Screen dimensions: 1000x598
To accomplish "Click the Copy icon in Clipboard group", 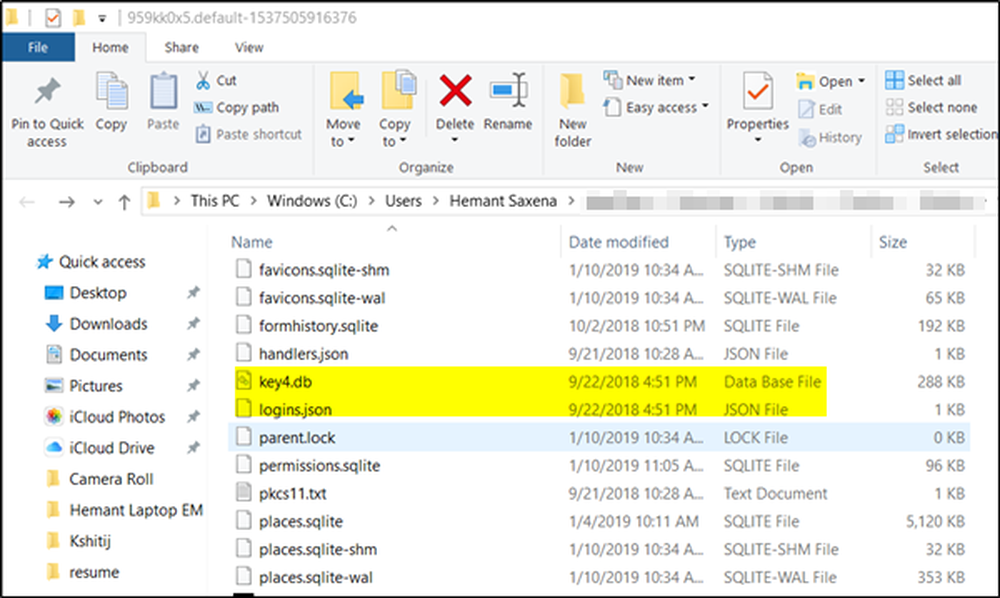I will pyautogui.click(x=111, y=93).
